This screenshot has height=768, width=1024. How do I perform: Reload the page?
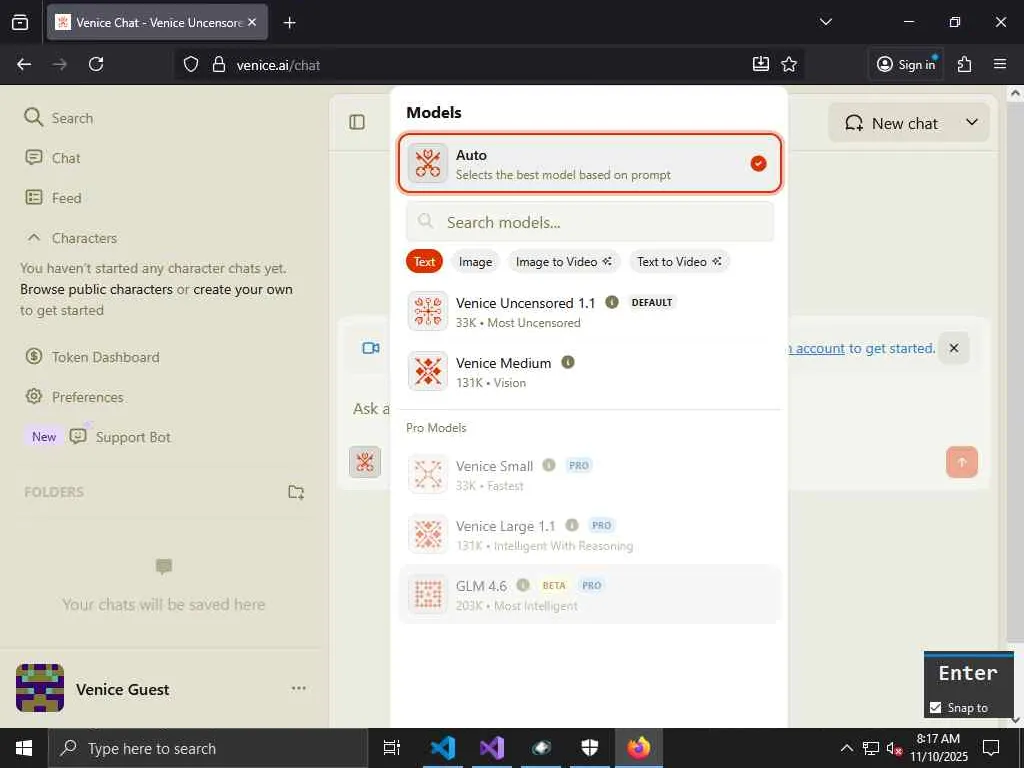click(x=96, y=64)
